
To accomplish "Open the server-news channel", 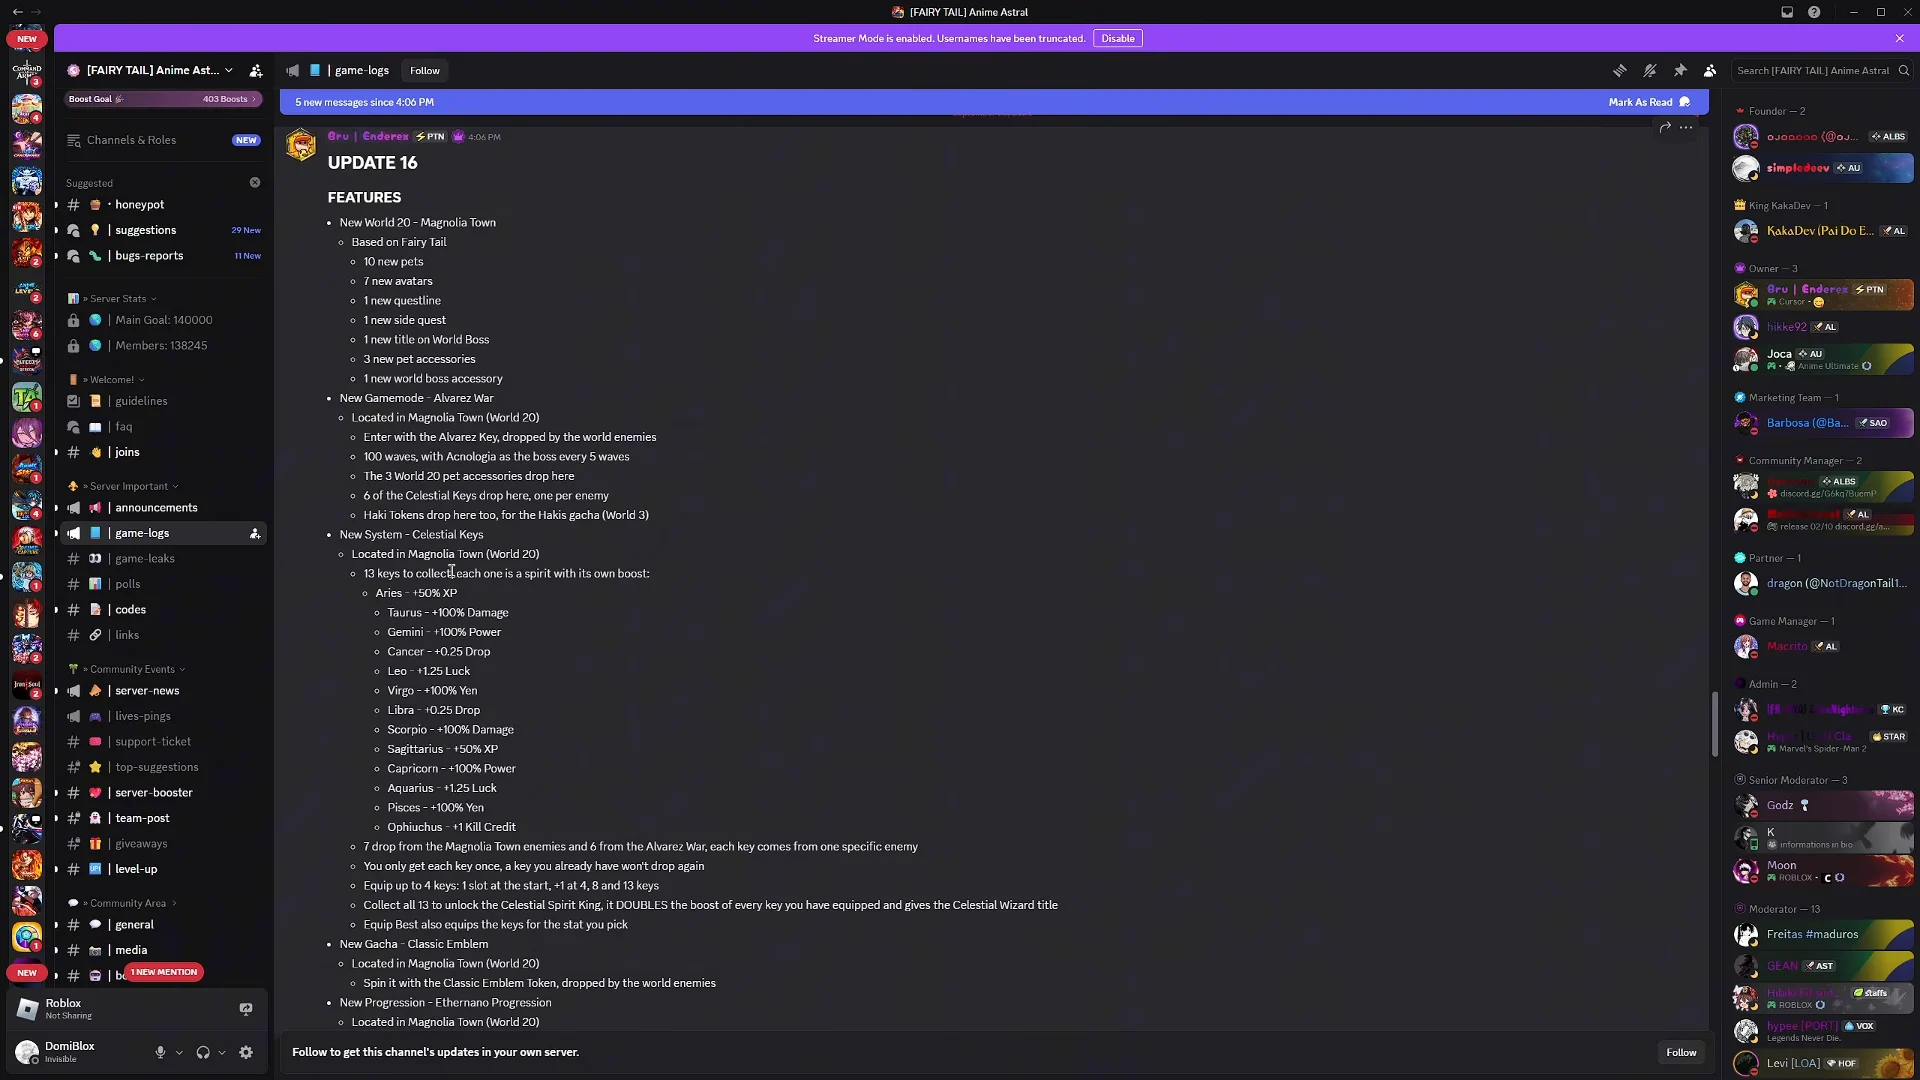I will click(163, 691).
